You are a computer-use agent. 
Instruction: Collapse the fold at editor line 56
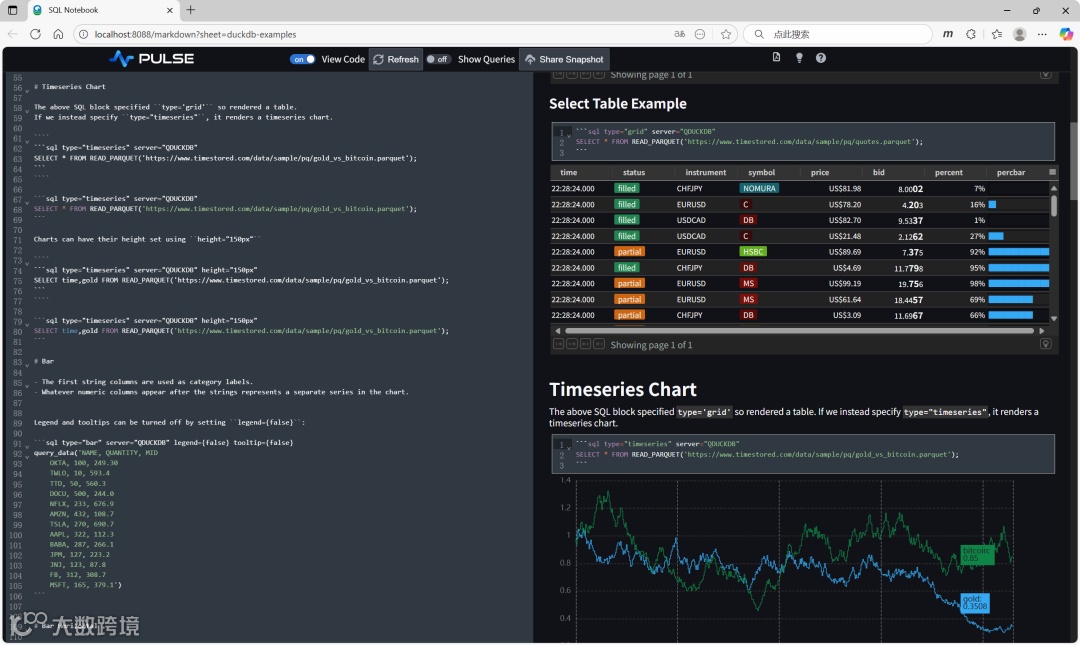tap(27, 90)
